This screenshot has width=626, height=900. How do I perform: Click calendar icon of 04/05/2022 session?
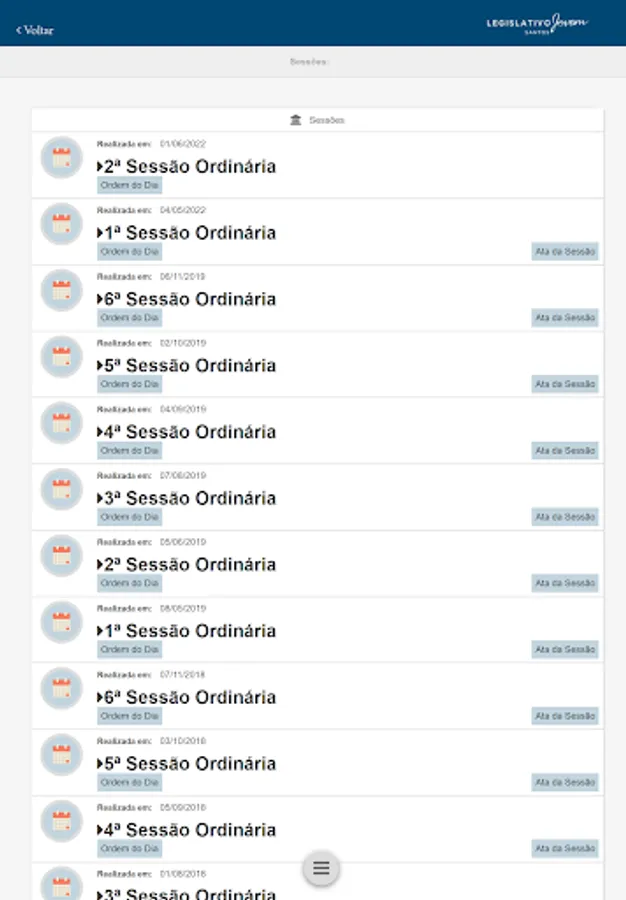[x=61, y=224]
